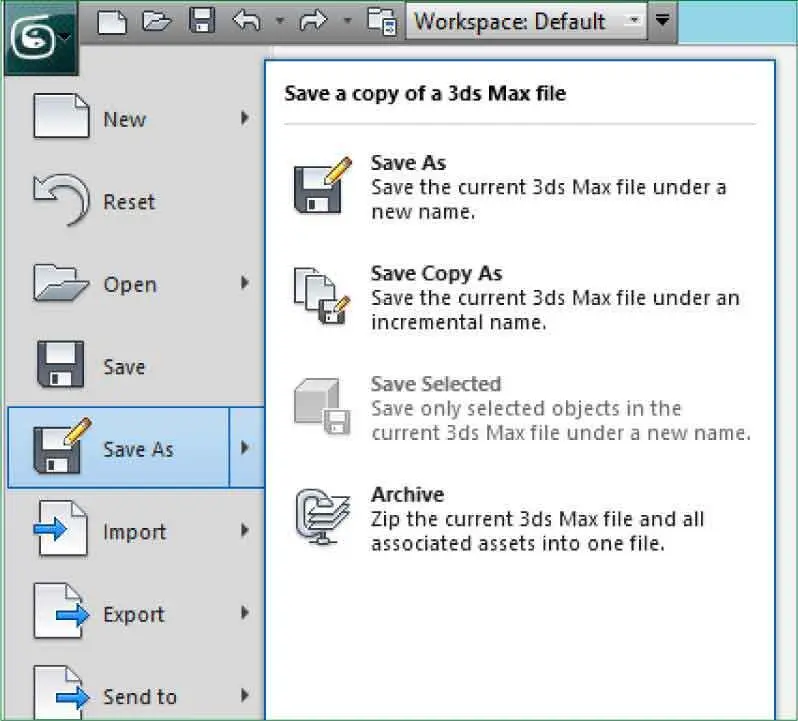Viewport: 798px width, 721px height.
Task: Expand the Export submenu arrow
Action: pos(245,614)
